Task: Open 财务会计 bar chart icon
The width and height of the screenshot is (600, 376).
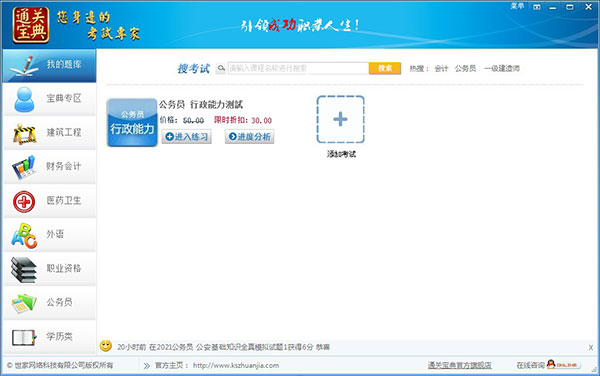Action: [24, 167]
